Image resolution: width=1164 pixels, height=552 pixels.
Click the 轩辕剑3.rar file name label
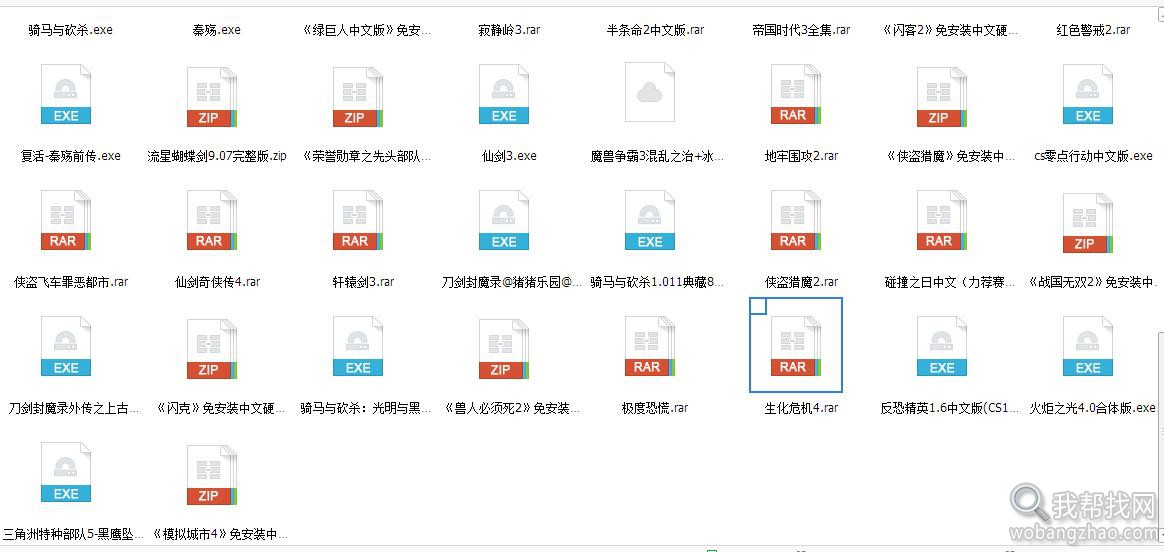point(363,282)
